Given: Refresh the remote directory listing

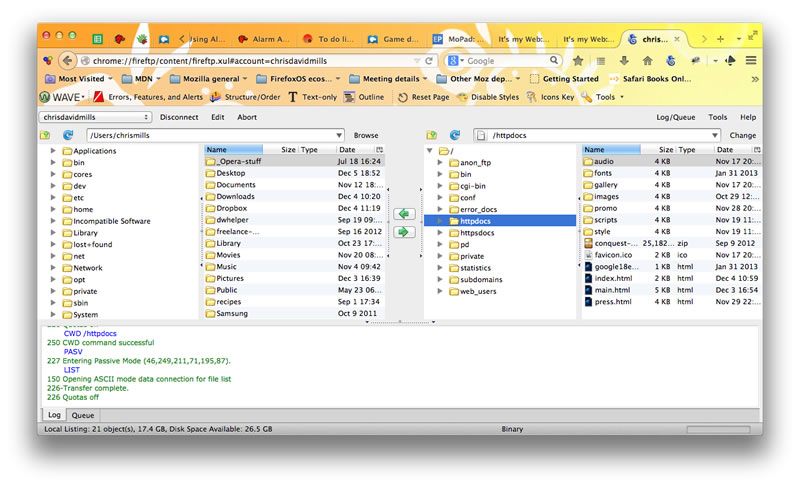Looking at the screenshot, I should [455, 135].
